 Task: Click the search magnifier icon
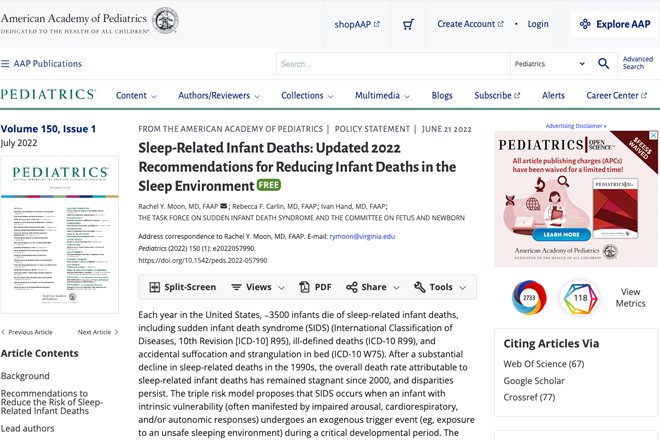(x=604, y=64)
